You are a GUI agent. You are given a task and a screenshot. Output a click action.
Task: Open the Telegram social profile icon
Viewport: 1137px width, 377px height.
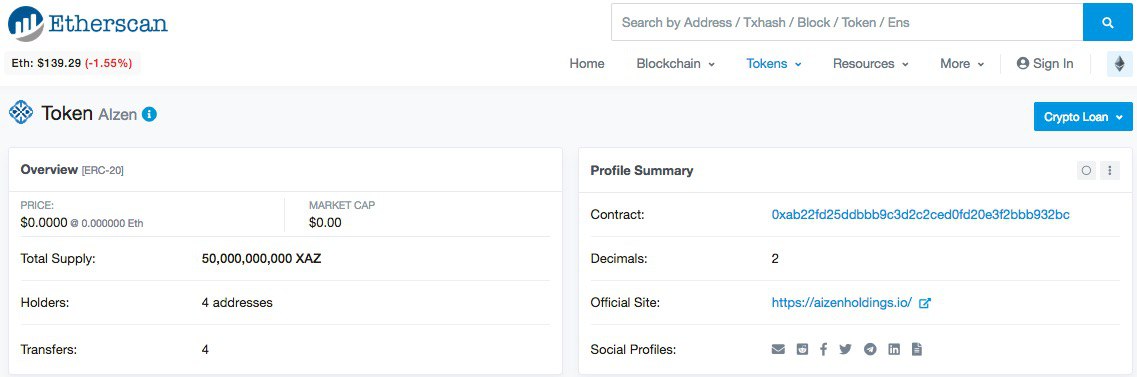pyautogui.click(x=870, y=349)
